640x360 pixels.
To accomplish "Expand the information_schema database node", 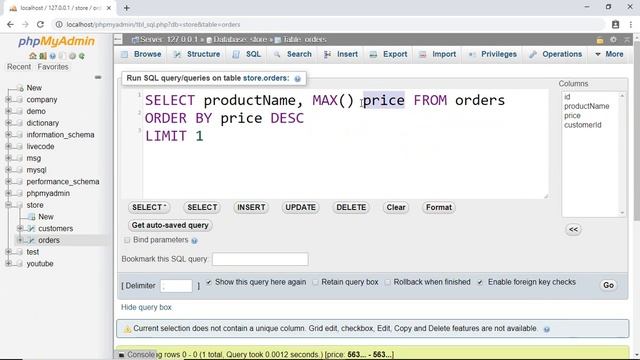I will tap(8, 134).
